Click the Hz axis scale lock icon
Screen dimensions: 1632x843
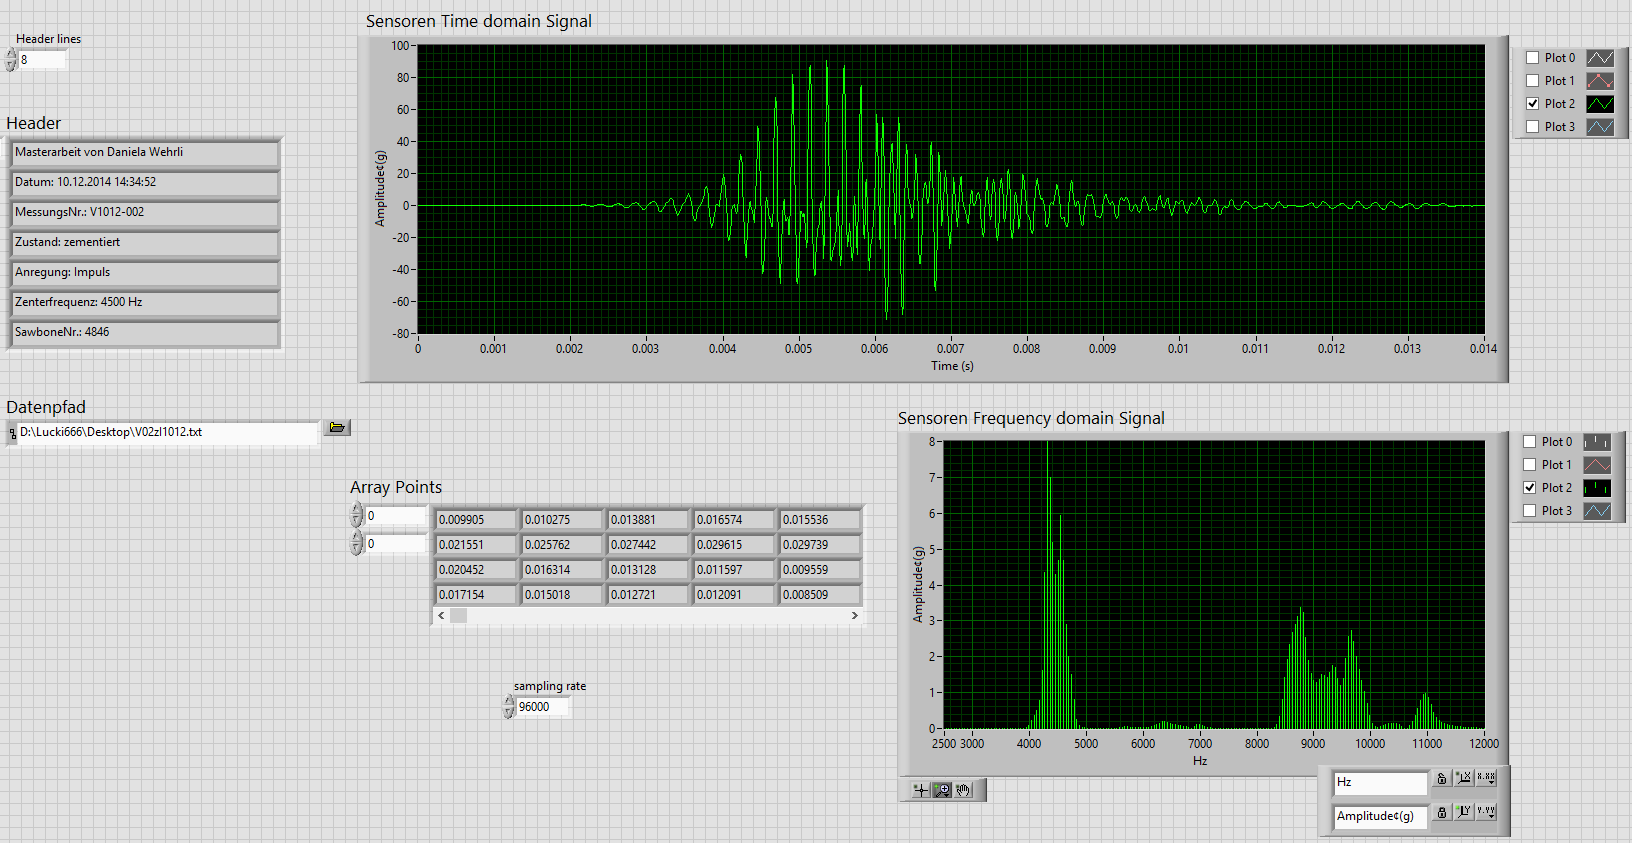[x=1441, y=779]
